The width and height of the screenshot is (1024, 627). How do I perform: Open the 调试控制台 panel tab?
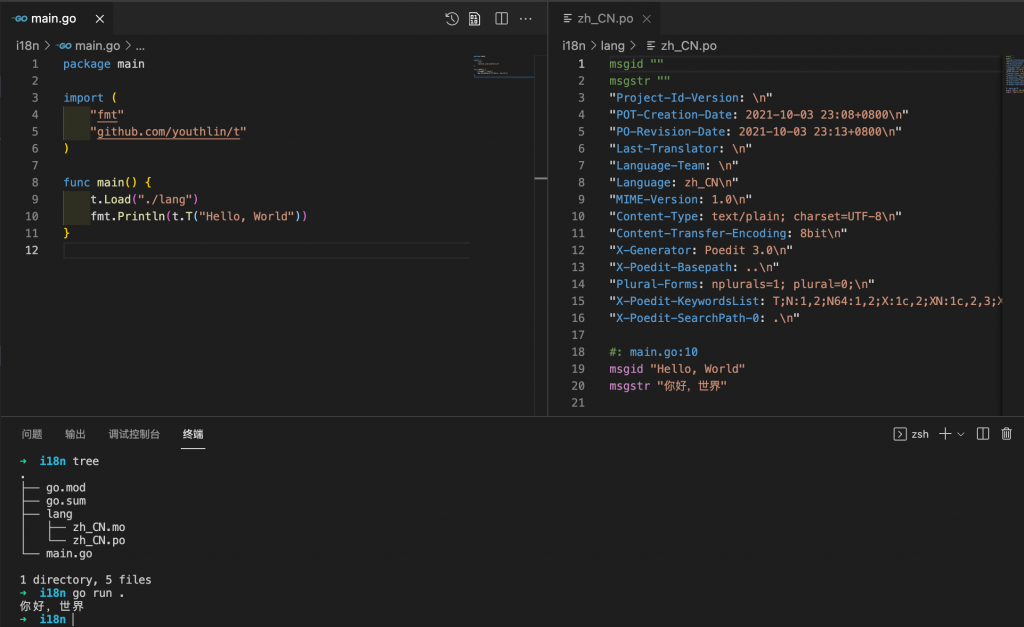[x=134, y=434]
